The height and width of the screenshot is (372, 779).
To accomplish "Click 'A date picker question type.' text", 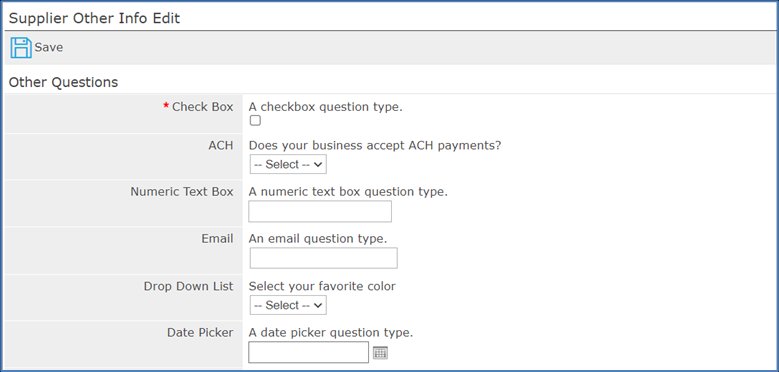I will 330,332.
